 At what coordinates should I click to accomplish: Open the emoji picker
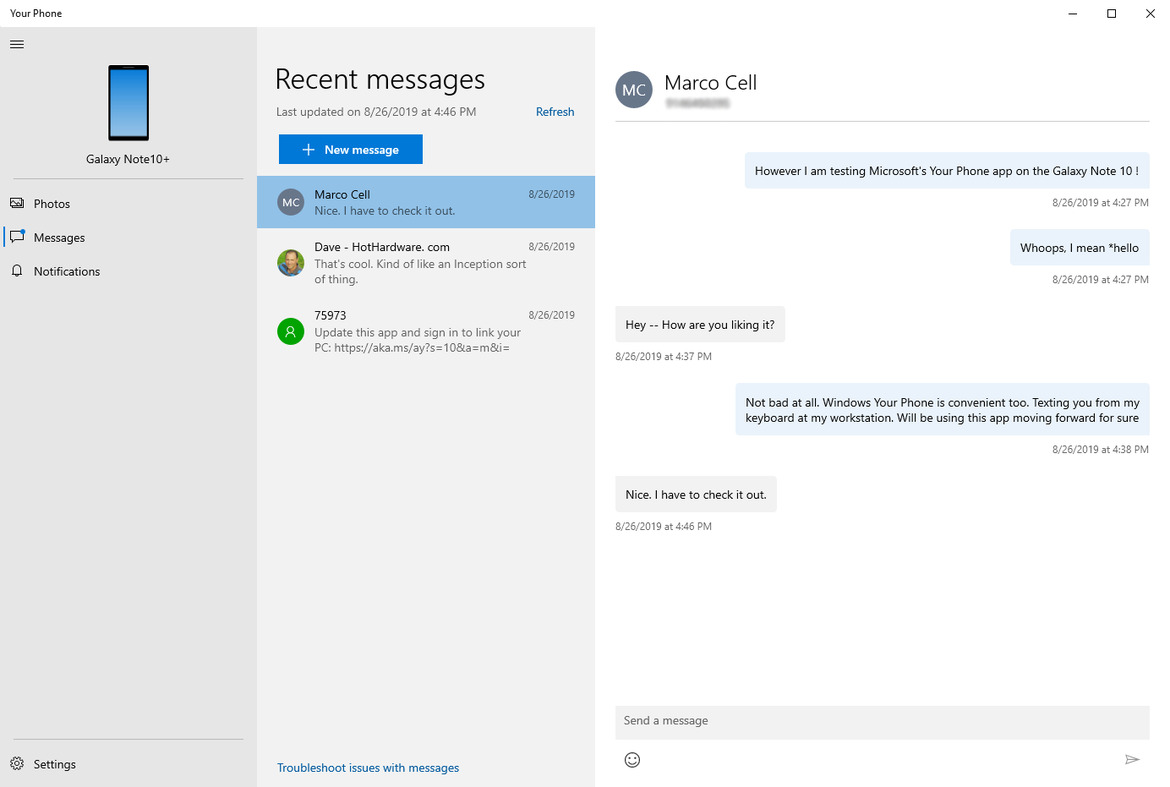click(x=632, y=759)
